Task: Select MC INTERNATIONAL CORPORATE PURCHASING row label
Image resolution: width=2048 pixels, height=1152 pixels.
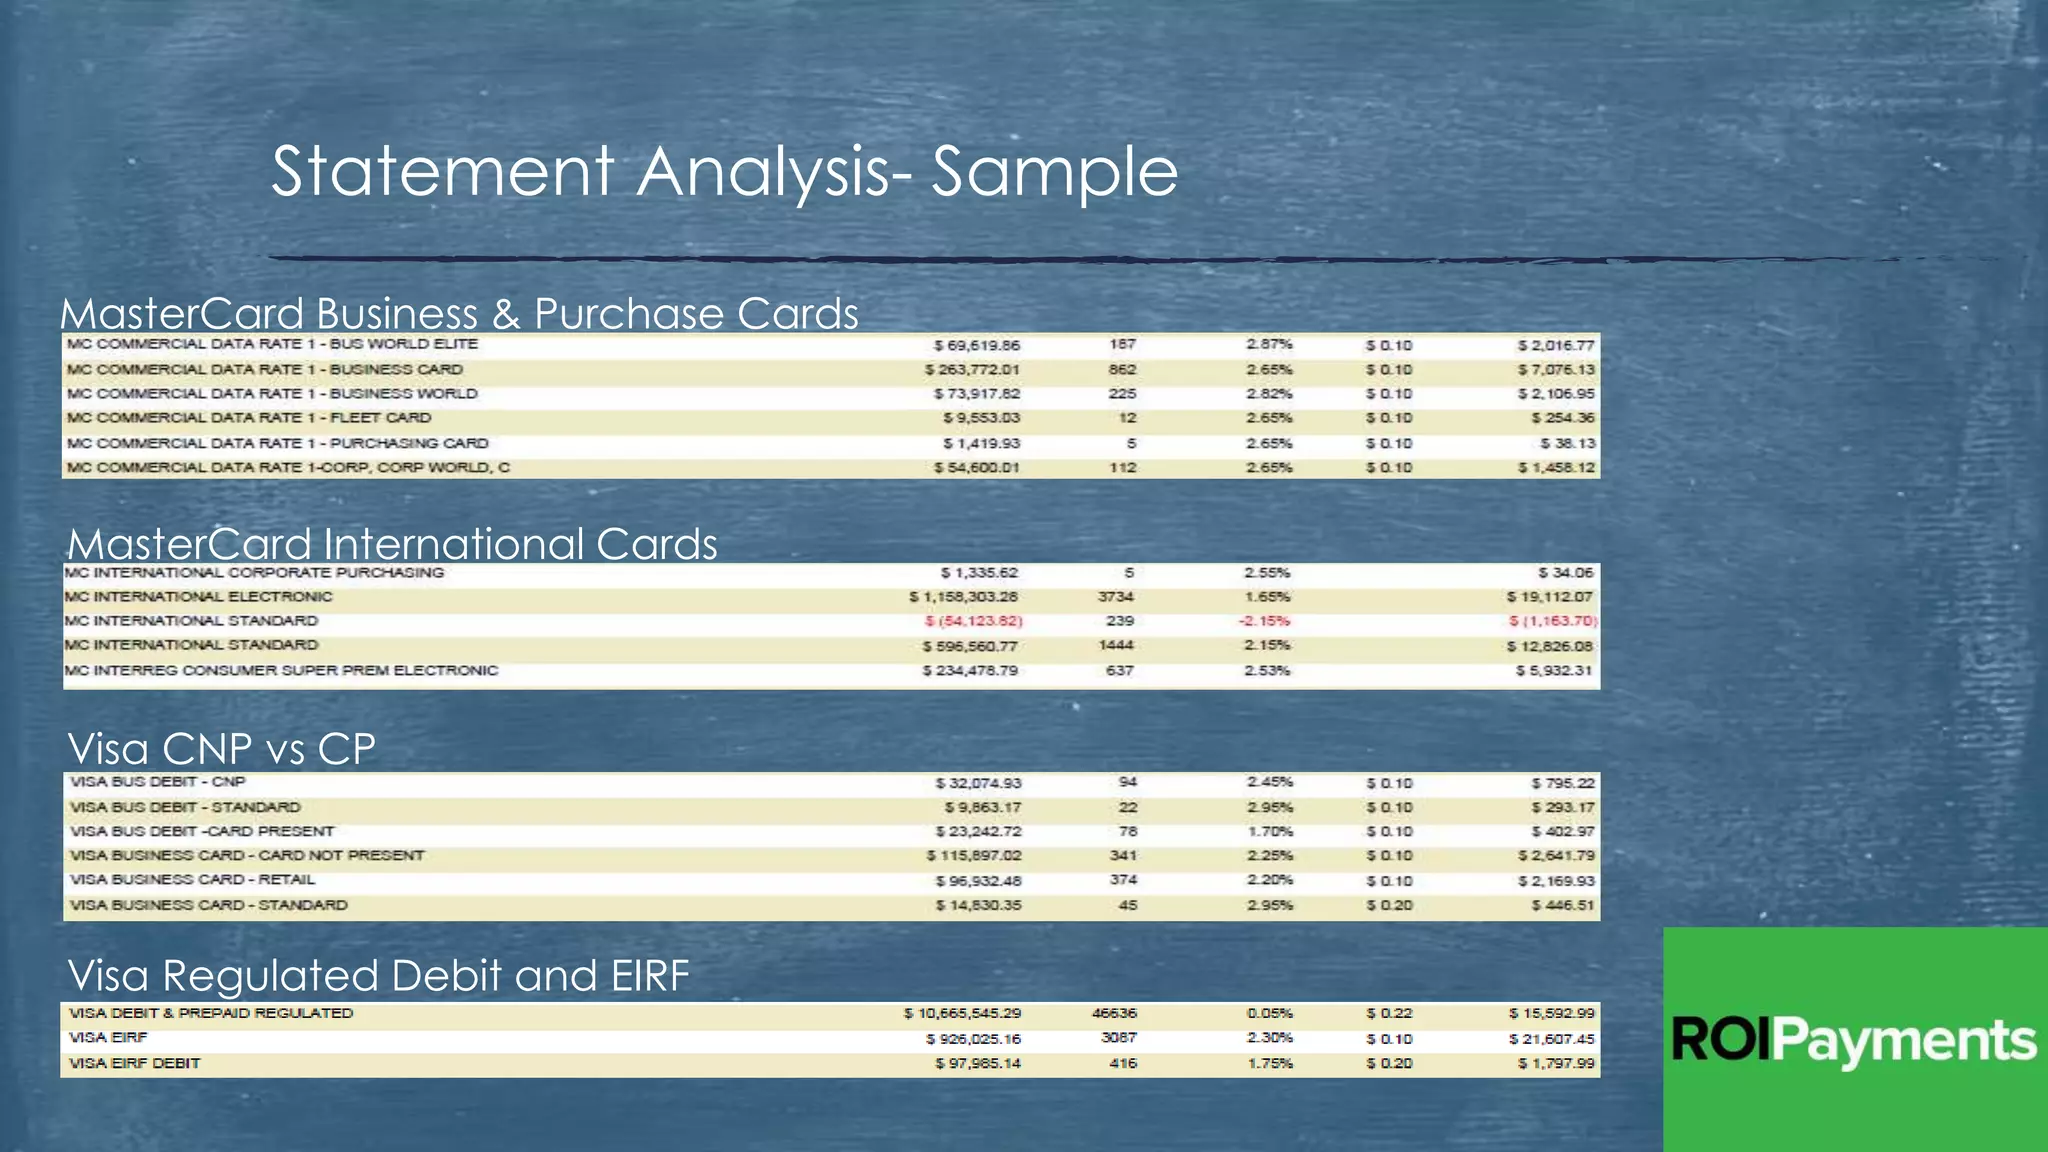Action: tap(254, 573)
